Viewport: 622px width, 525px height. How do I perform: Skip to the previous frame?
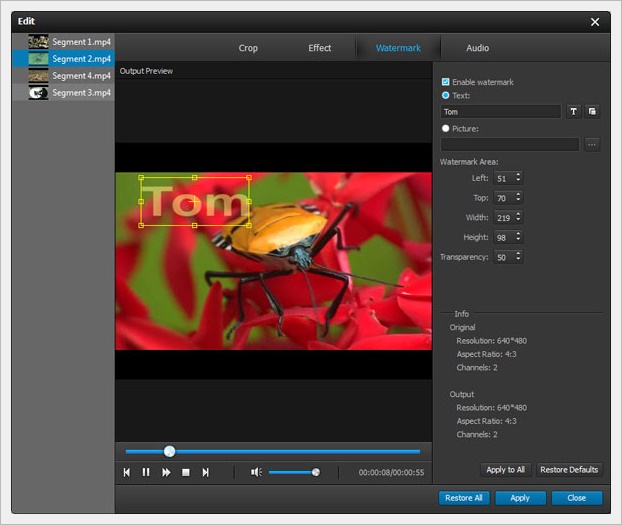click(x=127, y=472)
